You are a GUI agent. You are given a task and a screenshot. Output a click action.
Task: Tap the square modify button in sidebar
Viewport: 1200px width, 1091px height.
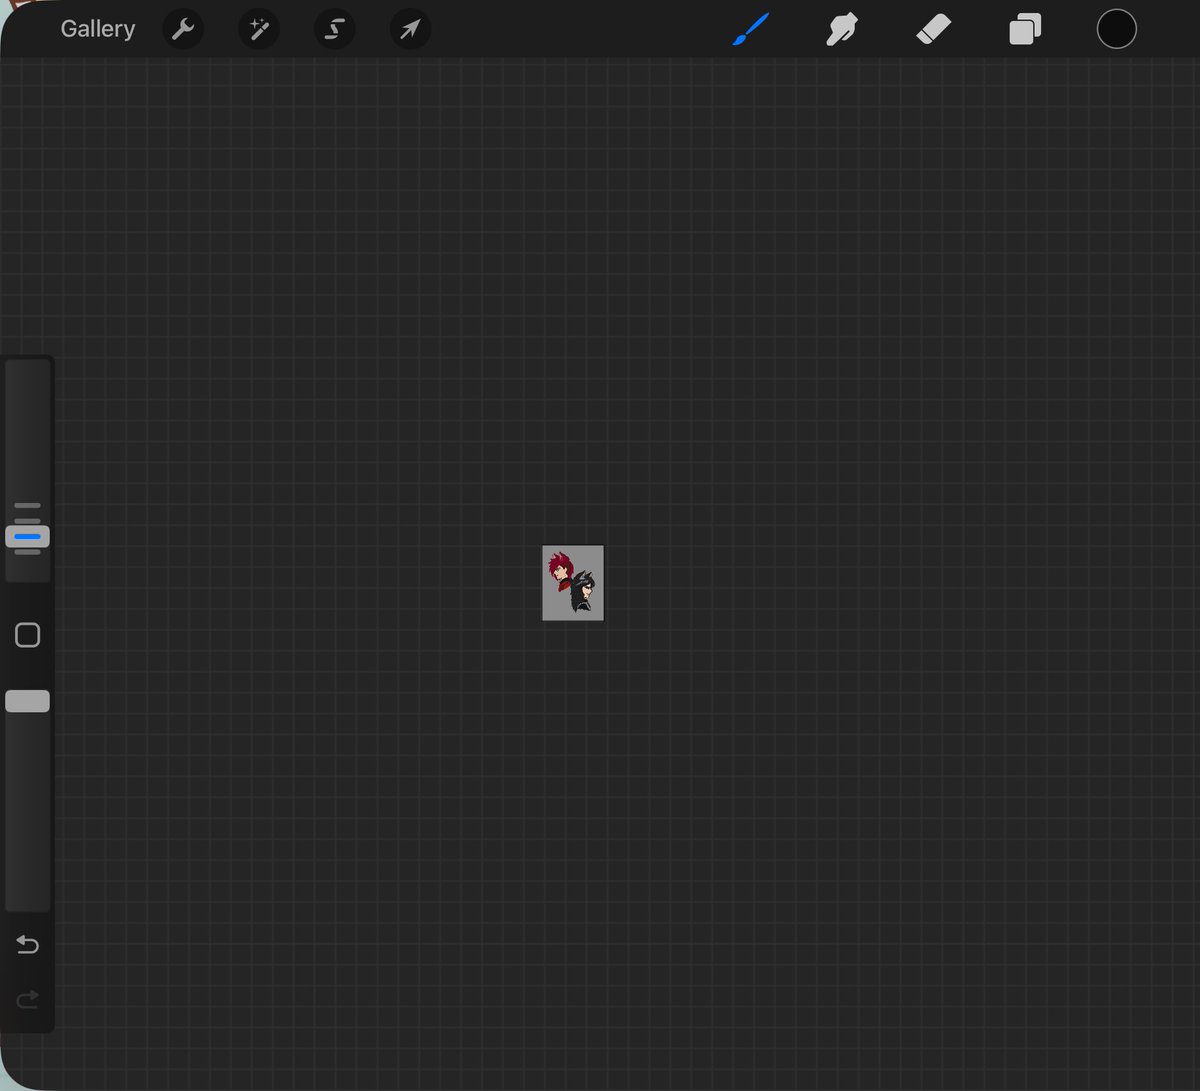tap(28, 635)
